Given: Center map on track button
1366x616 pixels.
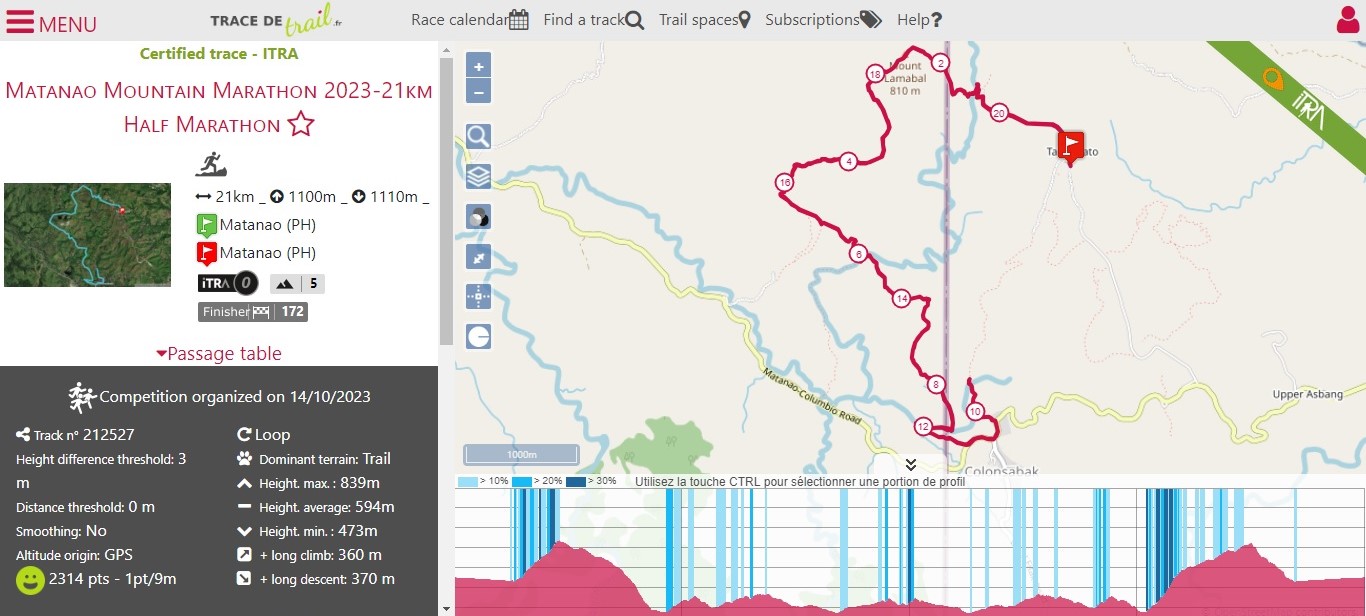Looking at the screenshot, I should coord(478,297).
